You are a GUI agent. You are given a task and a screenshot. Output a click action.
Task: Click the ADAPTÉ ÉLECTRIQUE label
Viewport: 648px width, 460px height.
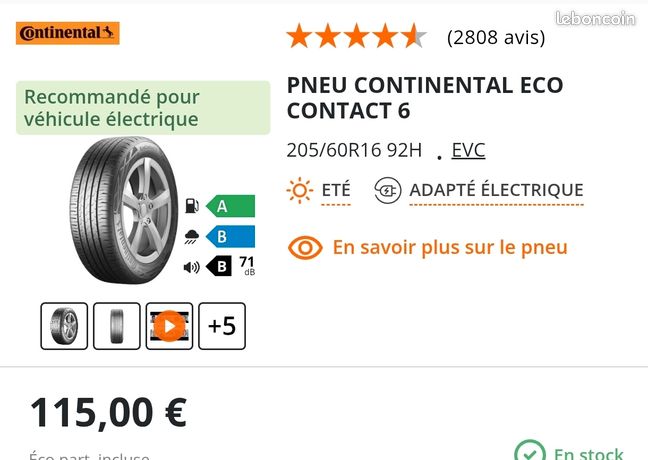click(x=496, y=190)
